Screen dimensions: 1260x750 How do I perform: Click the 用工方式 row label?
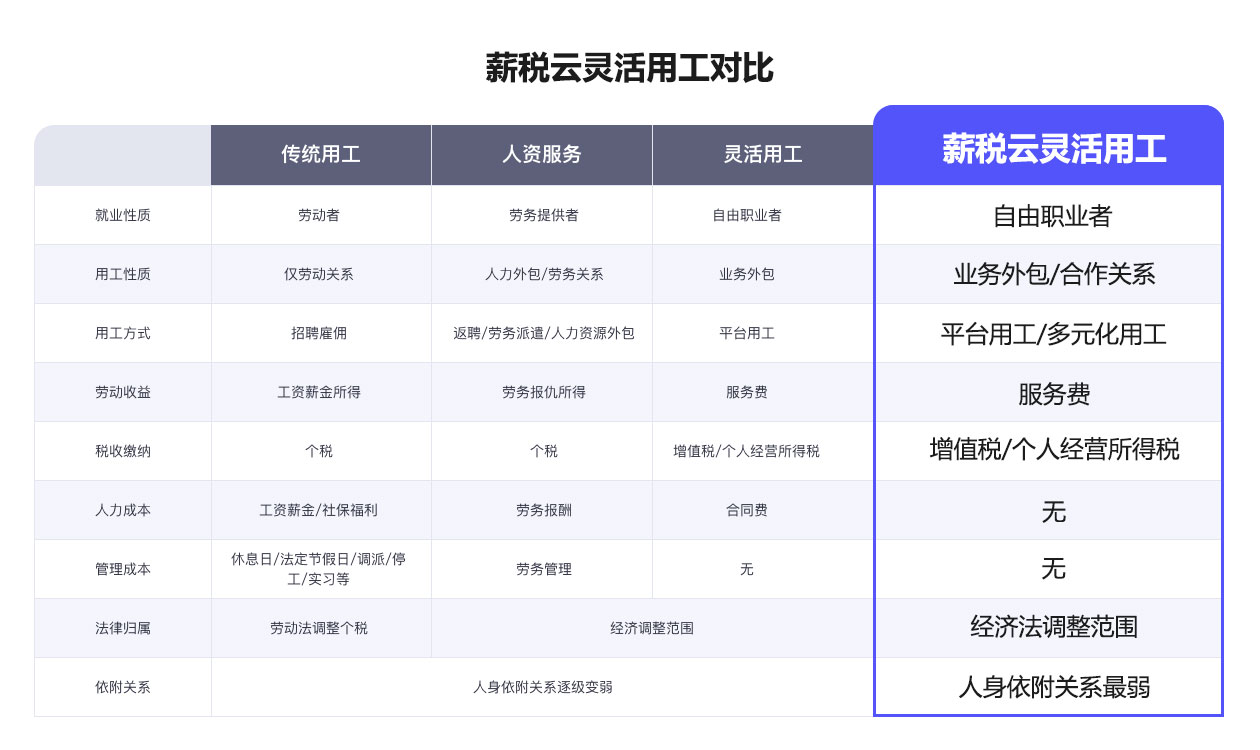tap(123, 333)
